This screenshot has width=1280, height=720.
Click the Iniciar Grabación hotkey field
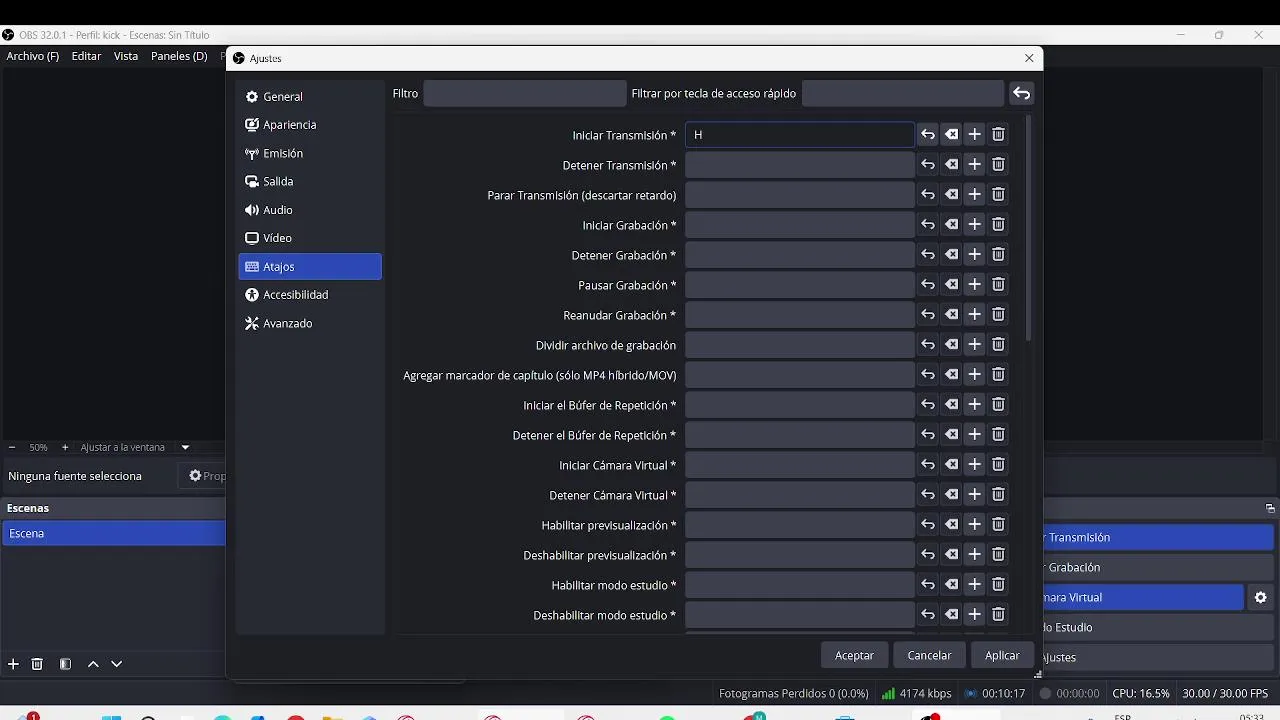pyautogui.click(x=799, y=225)
